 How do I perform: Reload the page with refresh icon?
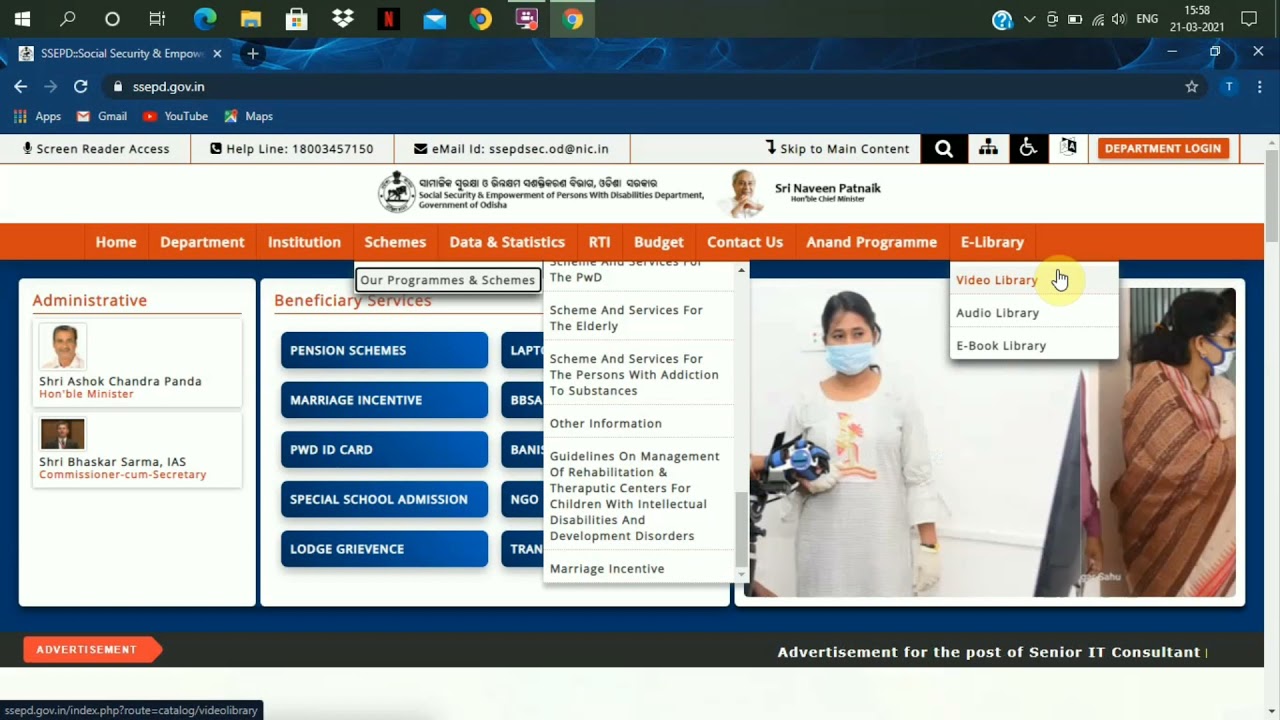[x=81, y=87]
